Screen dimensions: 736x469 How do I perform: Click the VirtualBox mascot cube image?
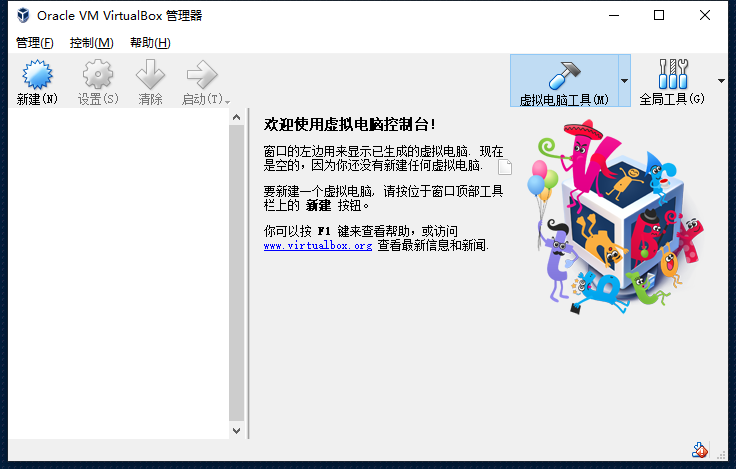point(616,217)
